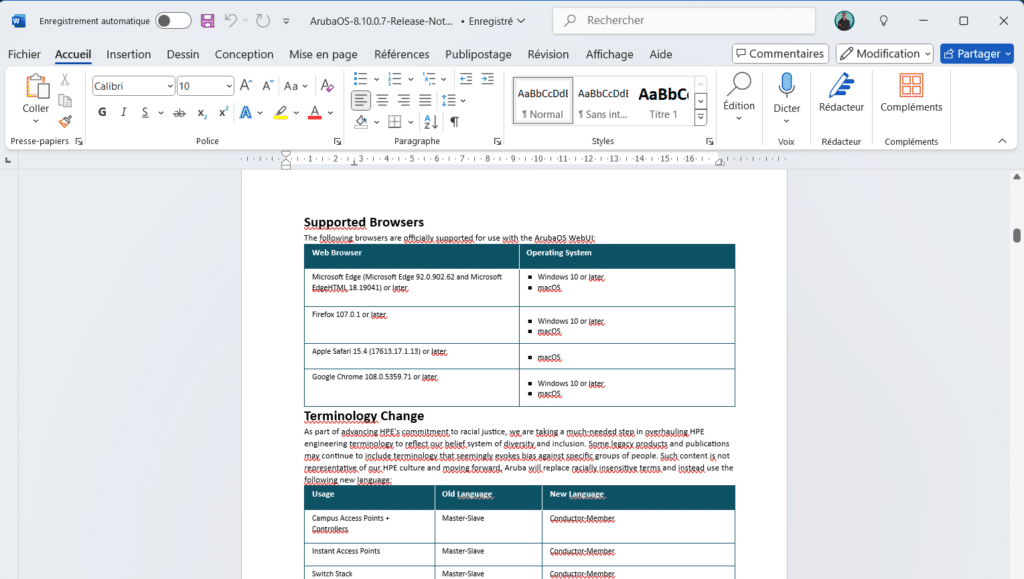
Task: Switch to the Mise en page tab
Action: pos(323,54)
